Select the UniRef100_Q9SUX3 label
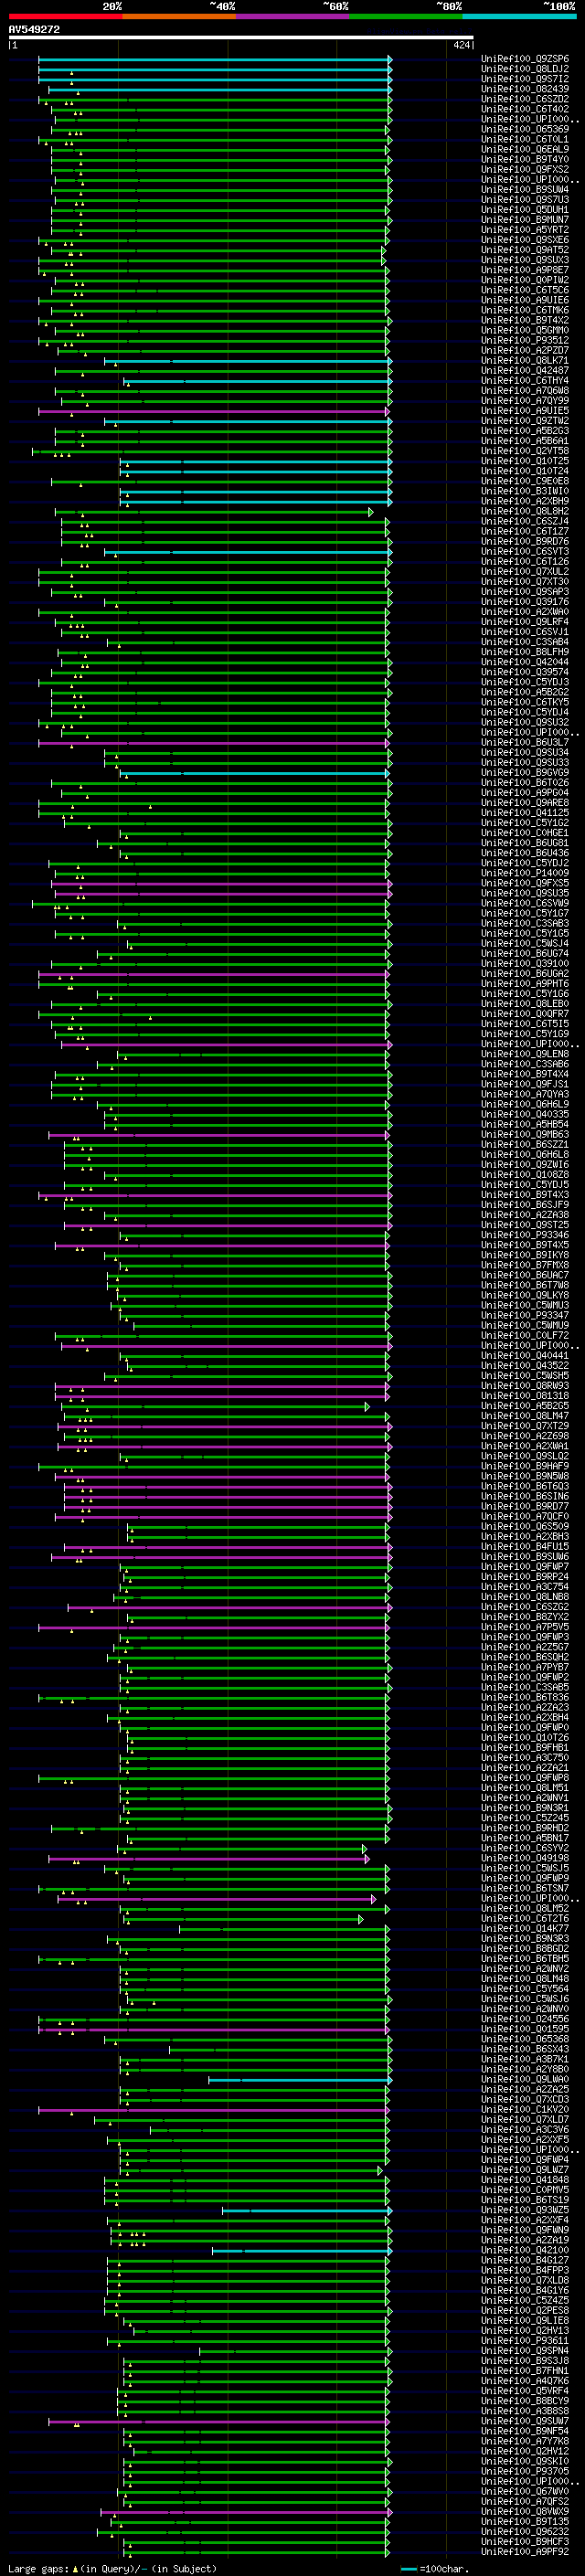The height and width of the screenshot is (2576, 585). coord(525,260)
